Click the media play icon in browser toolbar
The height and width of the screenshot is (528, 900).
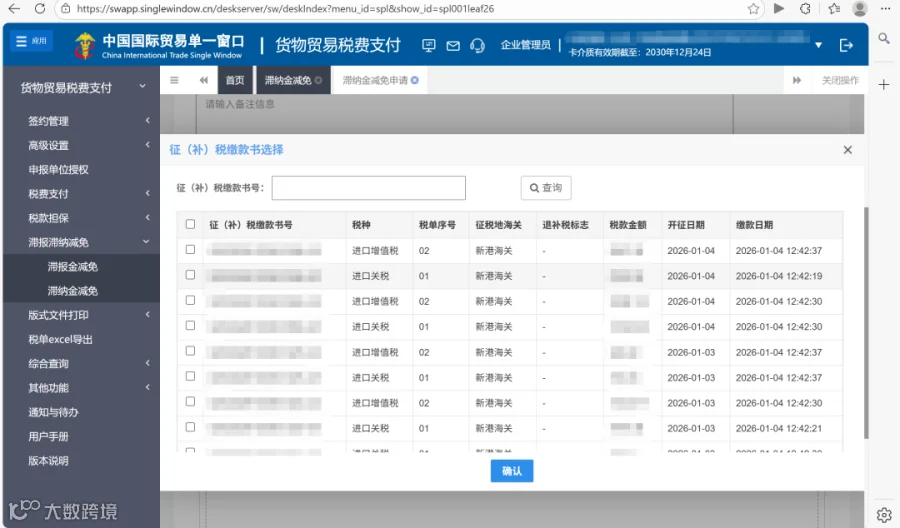point(779,9)
